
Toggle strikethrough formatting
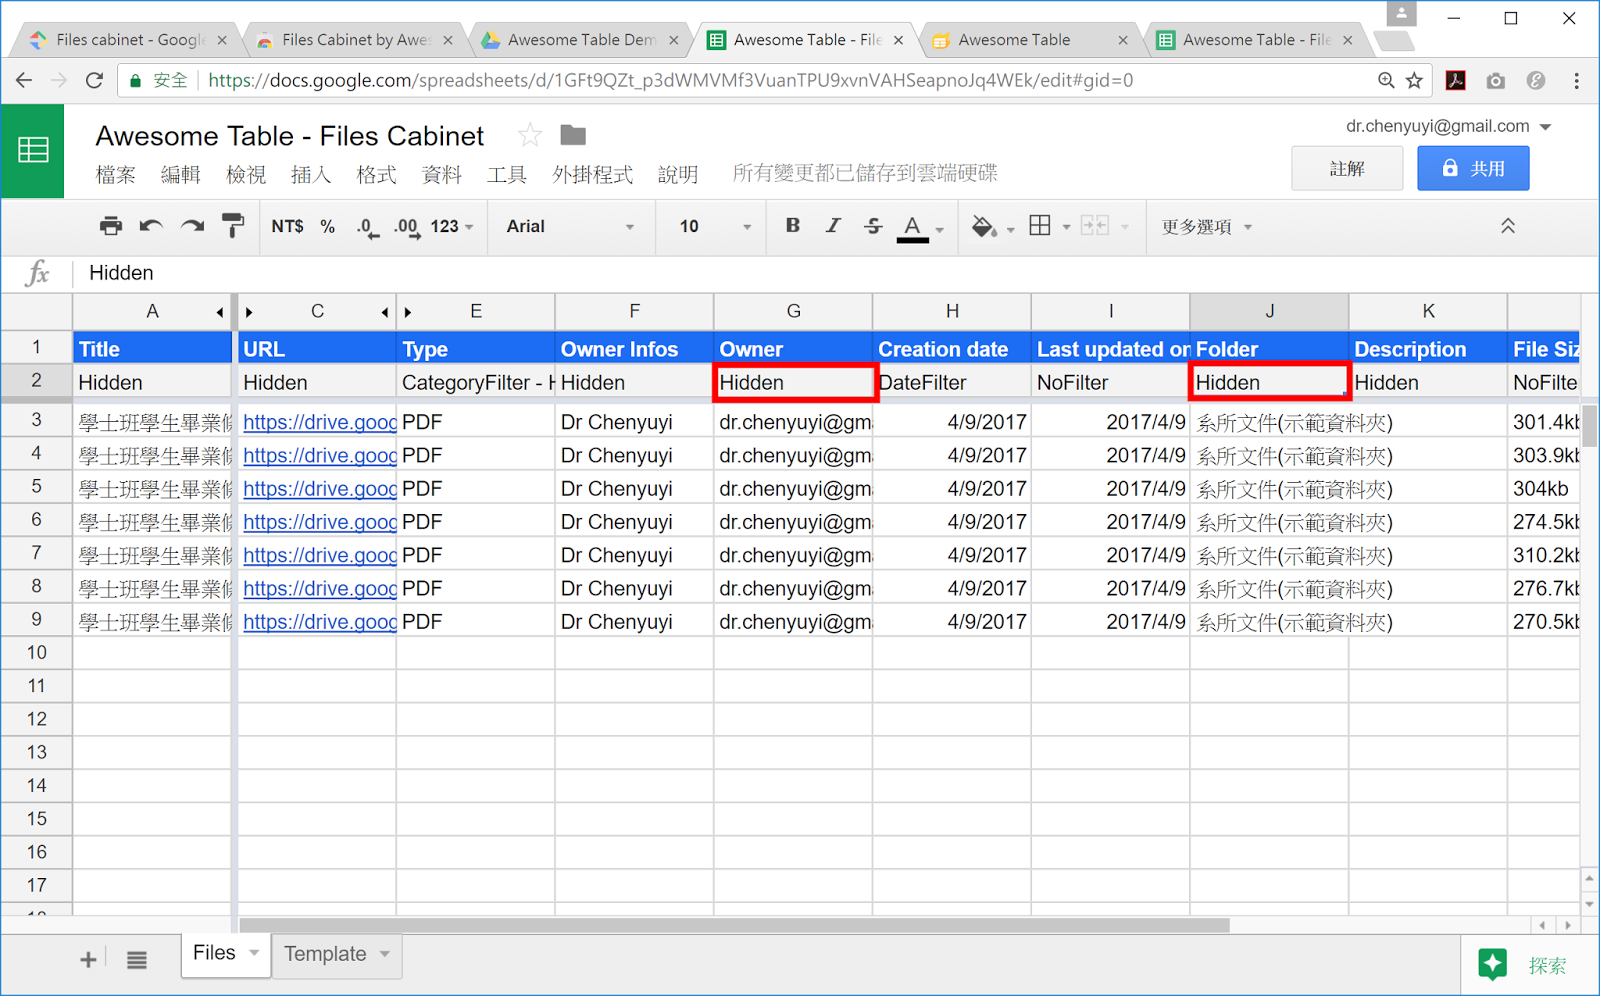coord(873,226)
